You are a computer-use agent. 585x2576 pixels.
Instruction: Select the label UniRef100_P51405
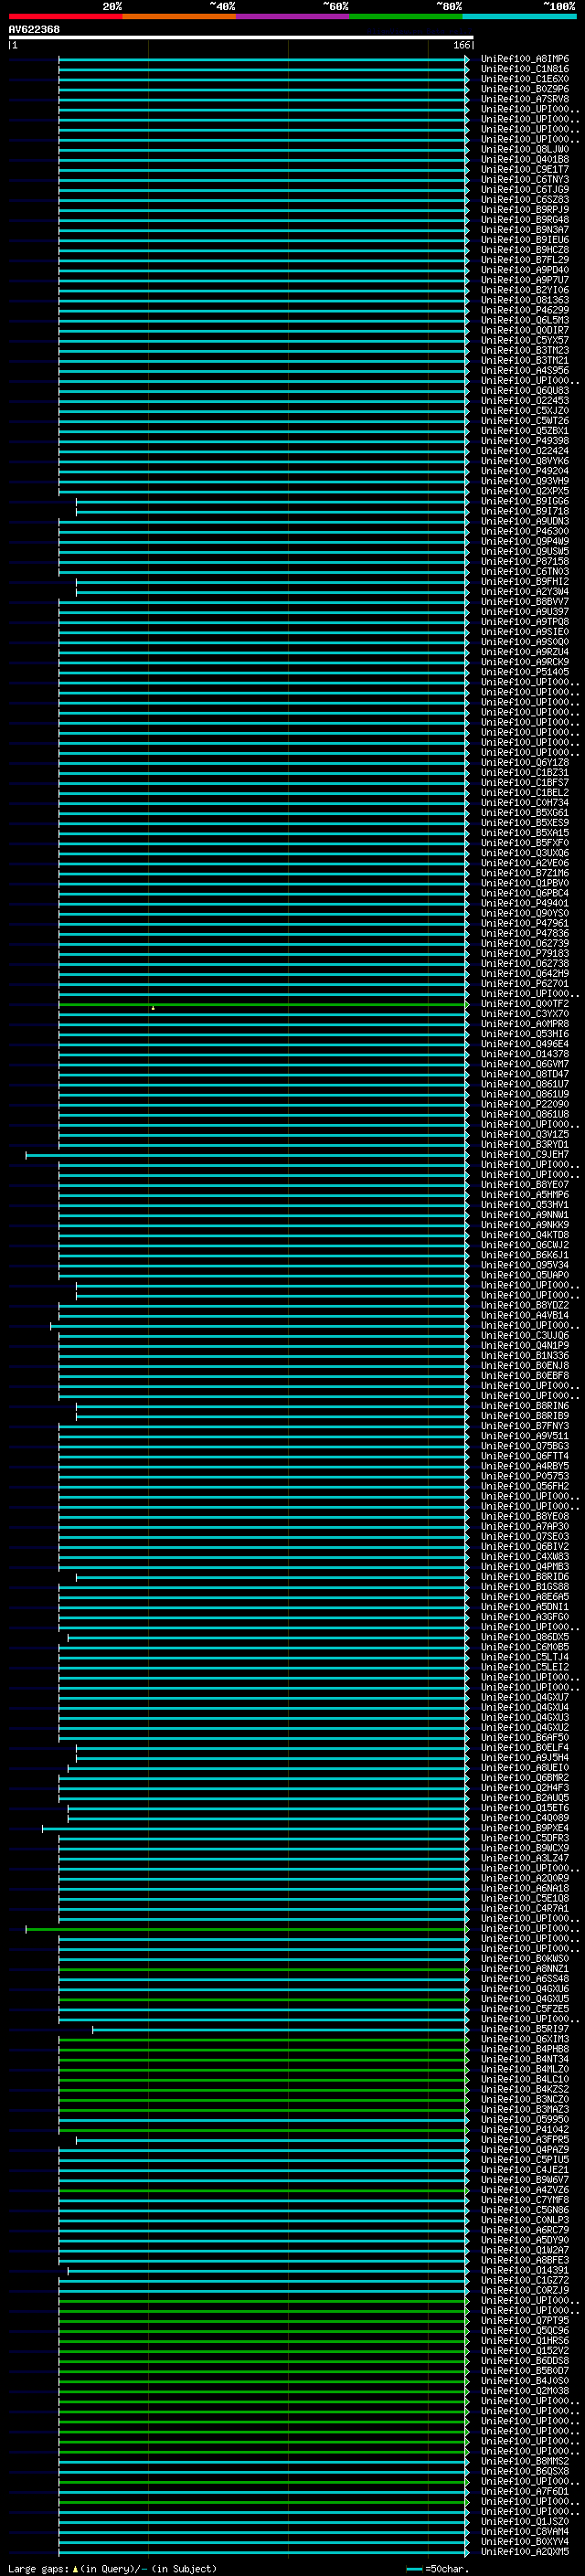coord(524,672)
